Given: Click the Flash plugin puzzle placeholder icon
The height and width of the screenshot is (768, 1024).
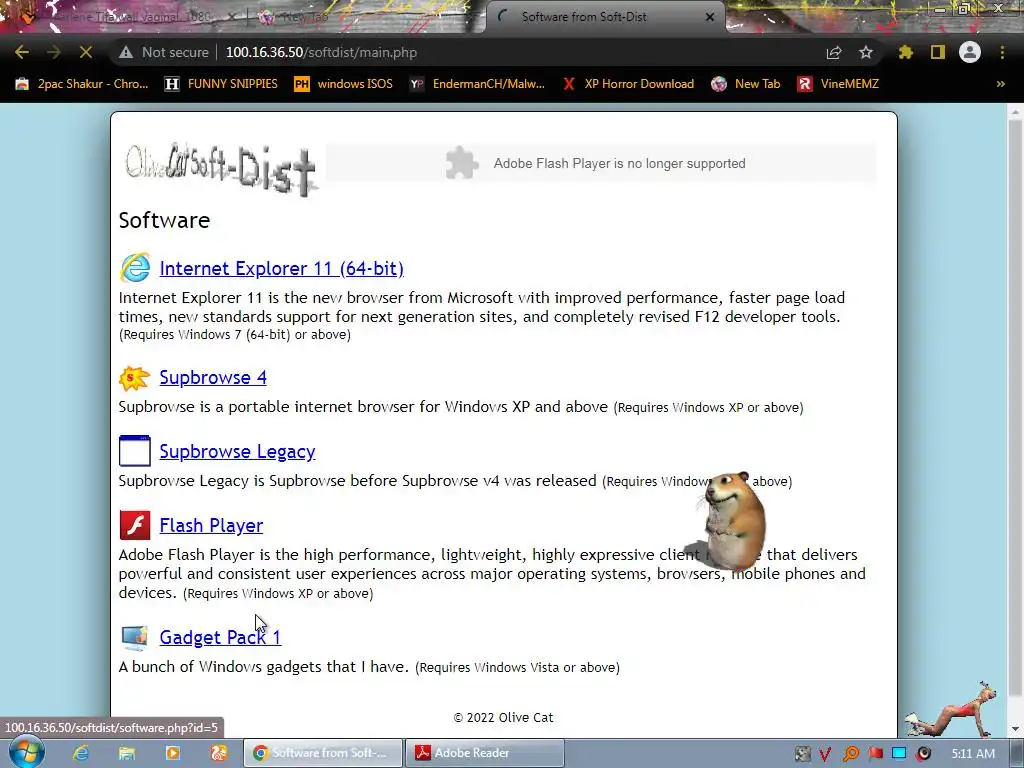Looking at the screenshot, I should point(462,163).
